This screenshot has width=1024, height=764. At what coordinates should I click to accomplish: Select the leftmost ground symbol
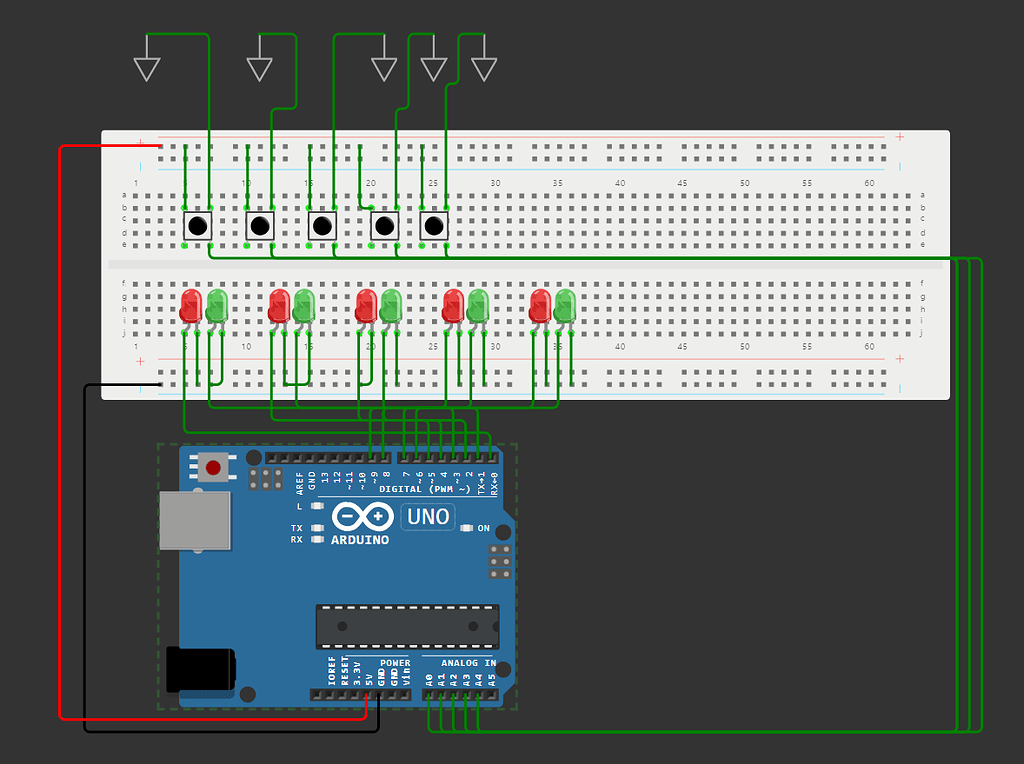pyautogui.click(x=147, y=68)
